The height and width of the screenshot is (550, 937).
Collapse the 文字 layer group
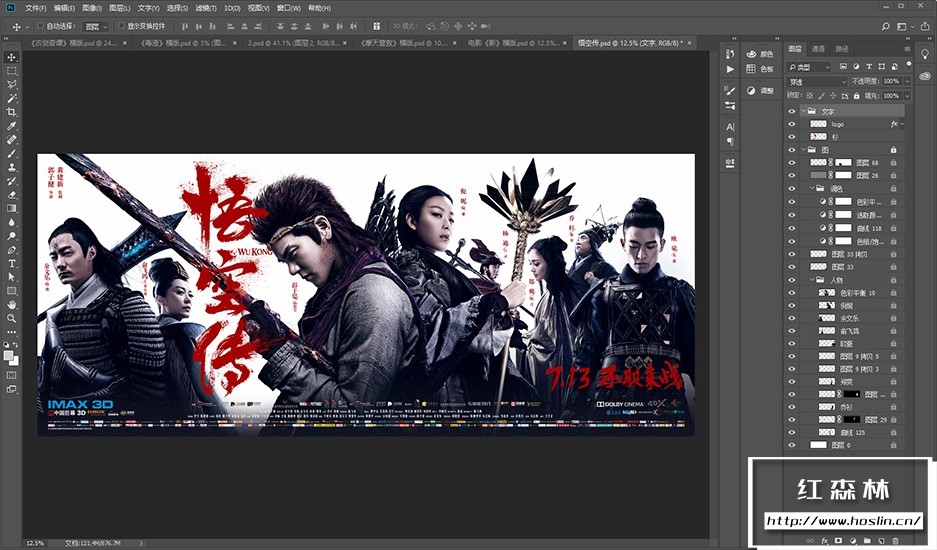(804, 111)
